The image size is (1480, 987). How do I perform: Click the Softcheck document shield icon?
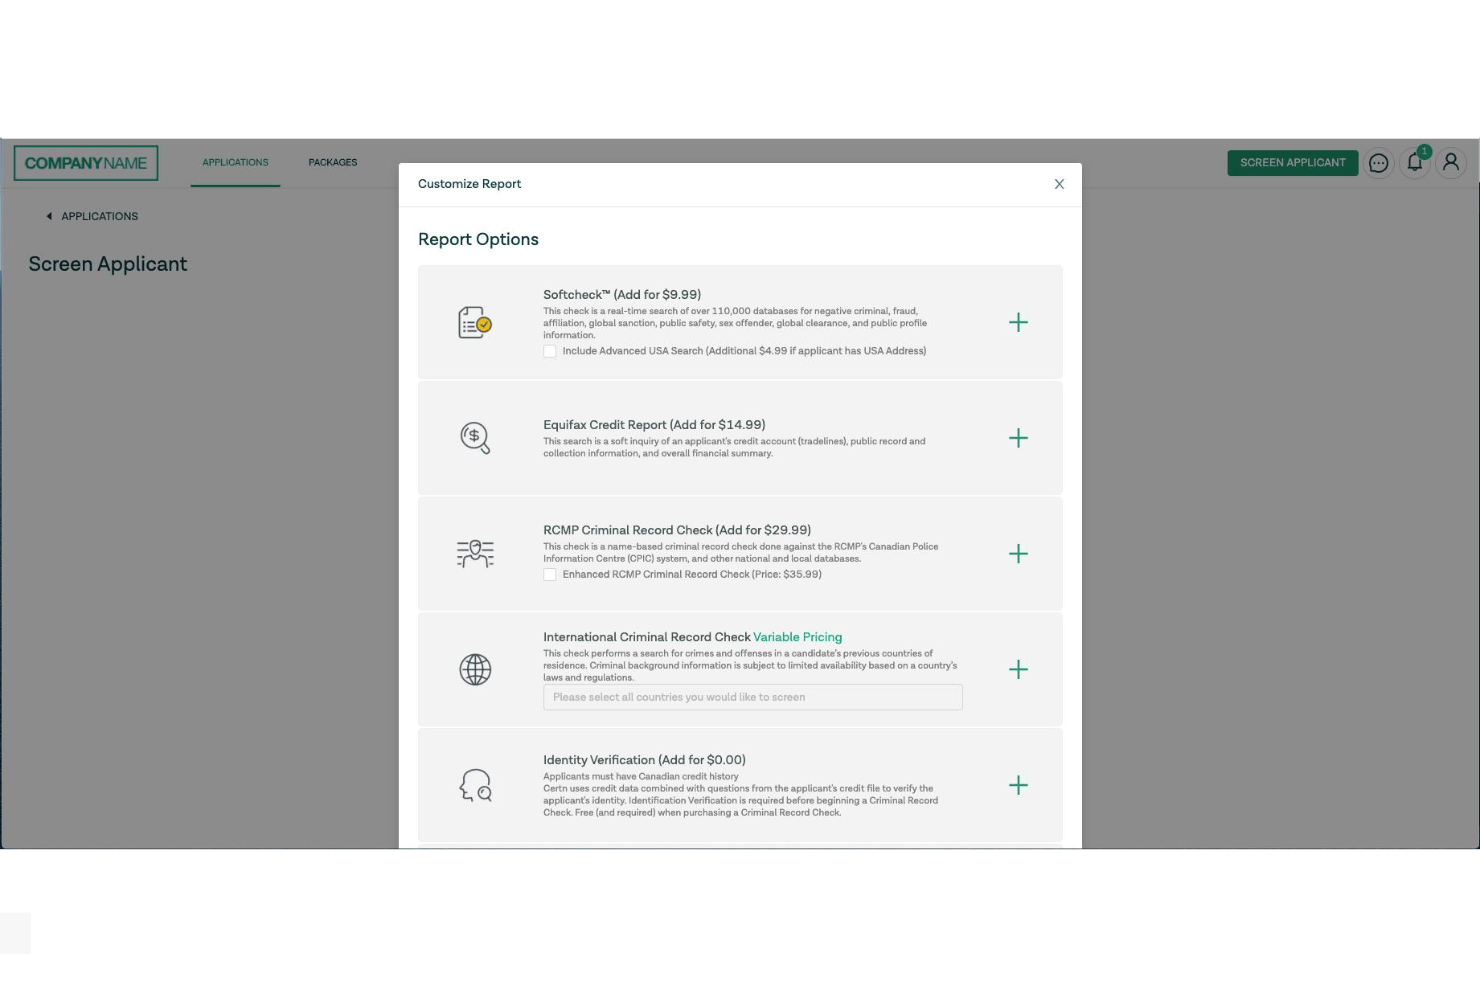coord(475,323)
